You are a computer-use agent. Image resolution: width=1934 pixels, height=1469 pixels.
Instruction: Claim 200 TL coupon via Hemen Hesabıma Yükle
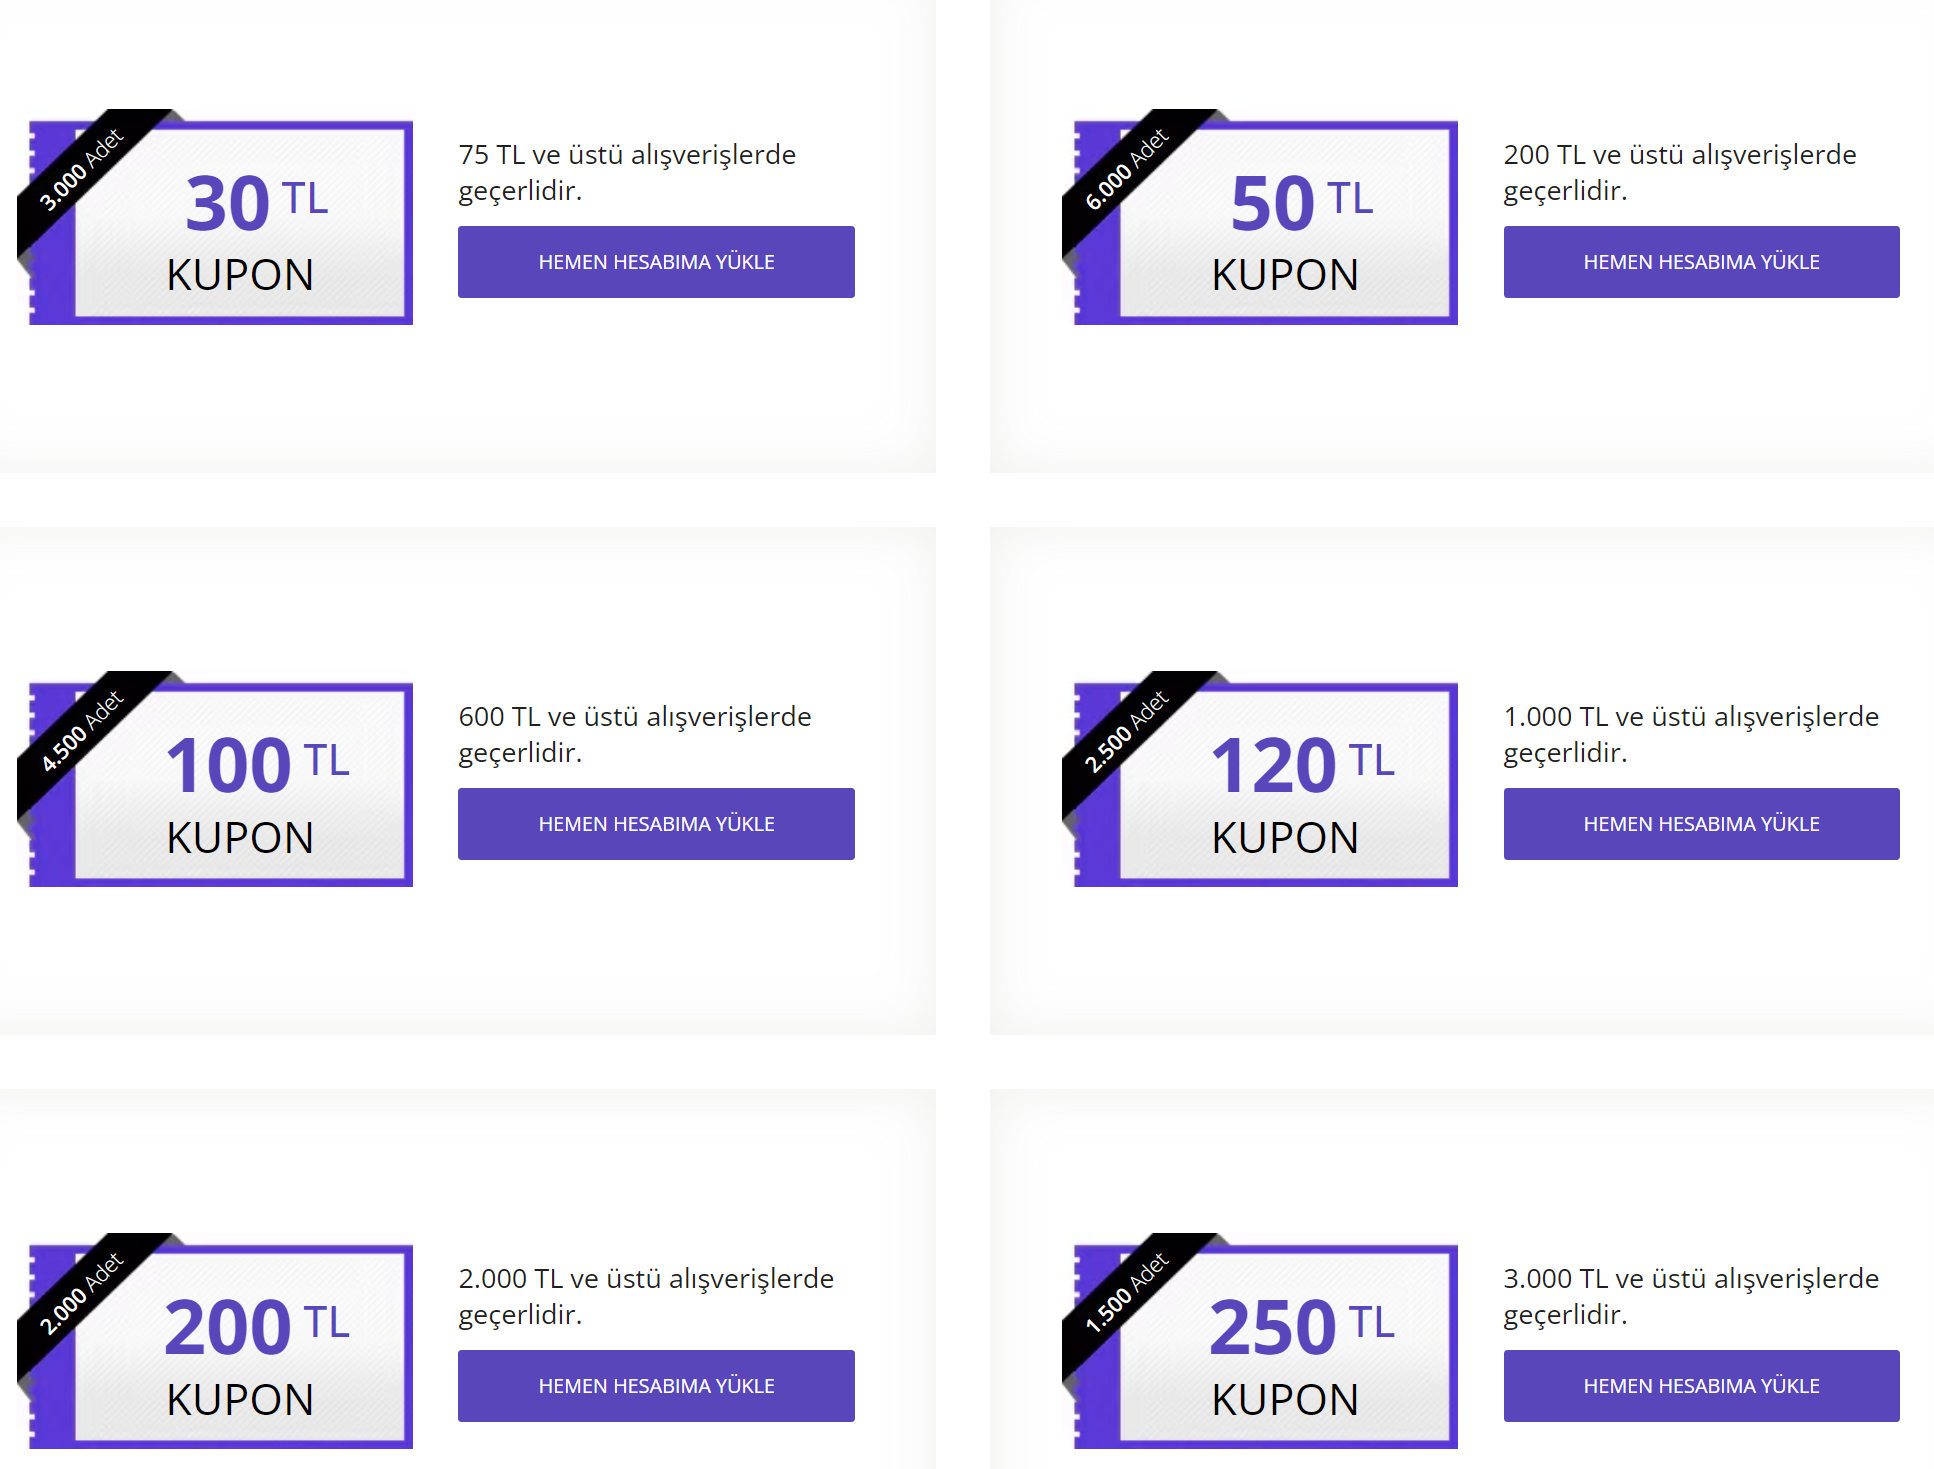pos(656,1386)
